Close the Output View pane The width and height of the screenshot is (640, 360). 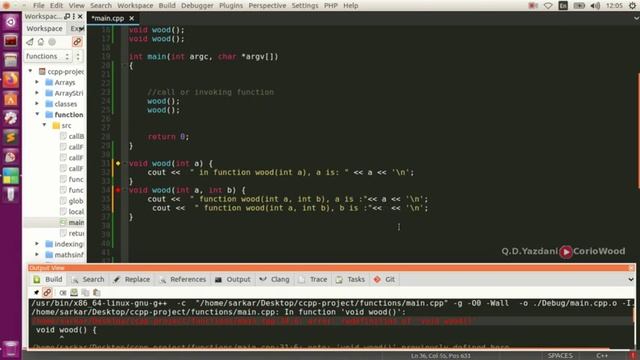631,268
